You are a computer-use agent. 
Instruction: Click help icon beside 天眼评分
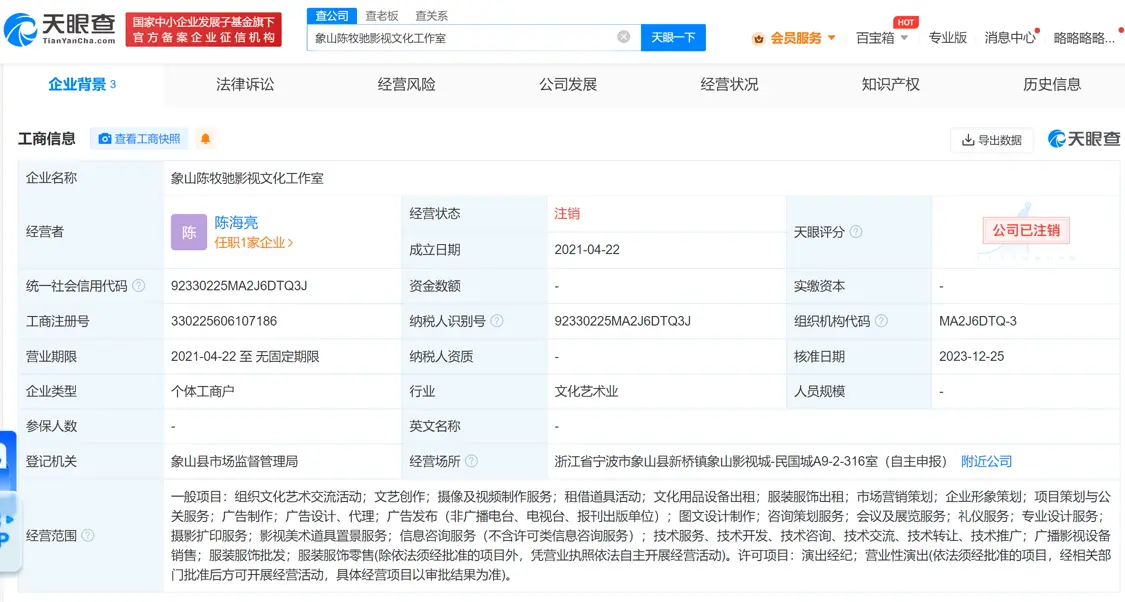856,232
